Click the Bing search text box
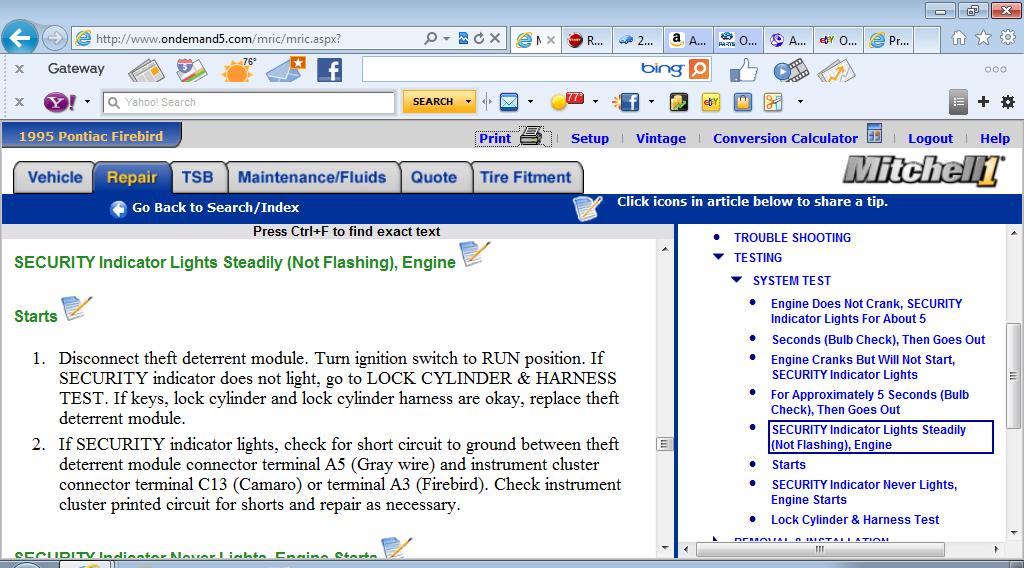The width and height of the screenshot is (1024, 568). [500, 69]
